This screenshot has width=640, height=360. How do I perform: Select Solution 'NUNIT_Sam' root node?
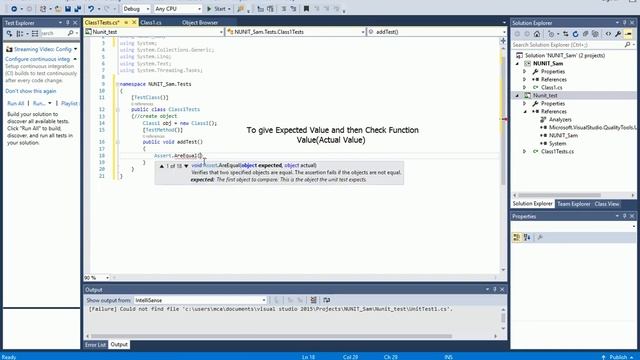564,56
